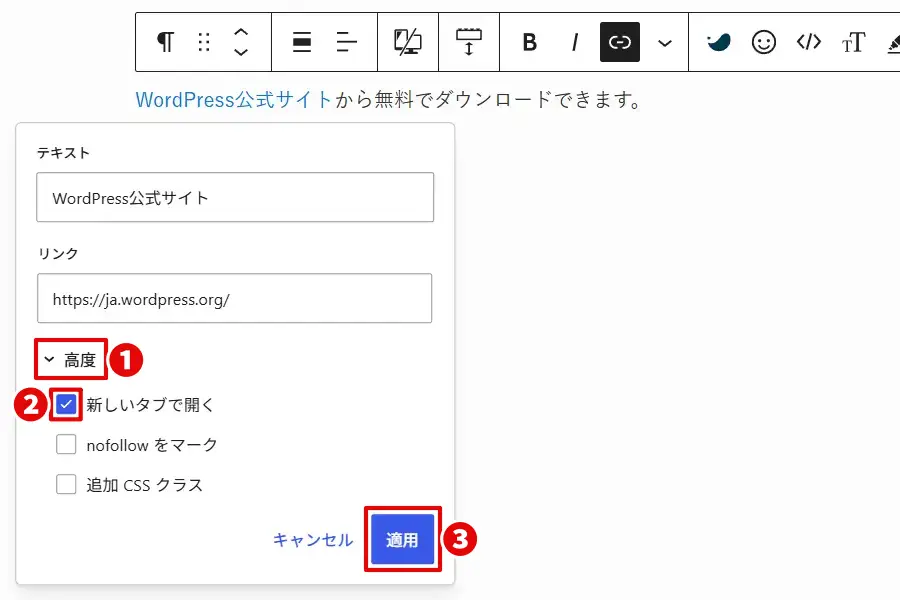
Task: Toggle italic formatting
Action: pos(575,42)
